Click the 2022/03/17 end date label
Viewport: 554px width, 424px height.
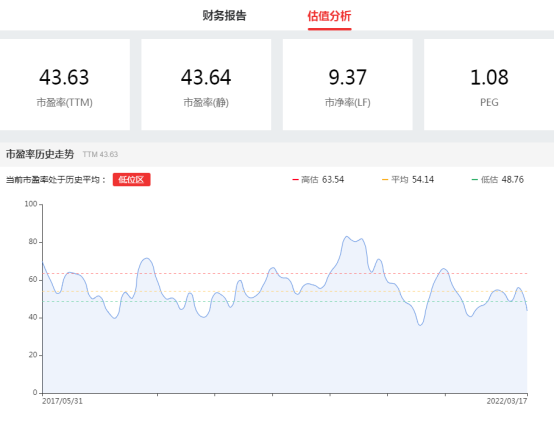(507, 401)
